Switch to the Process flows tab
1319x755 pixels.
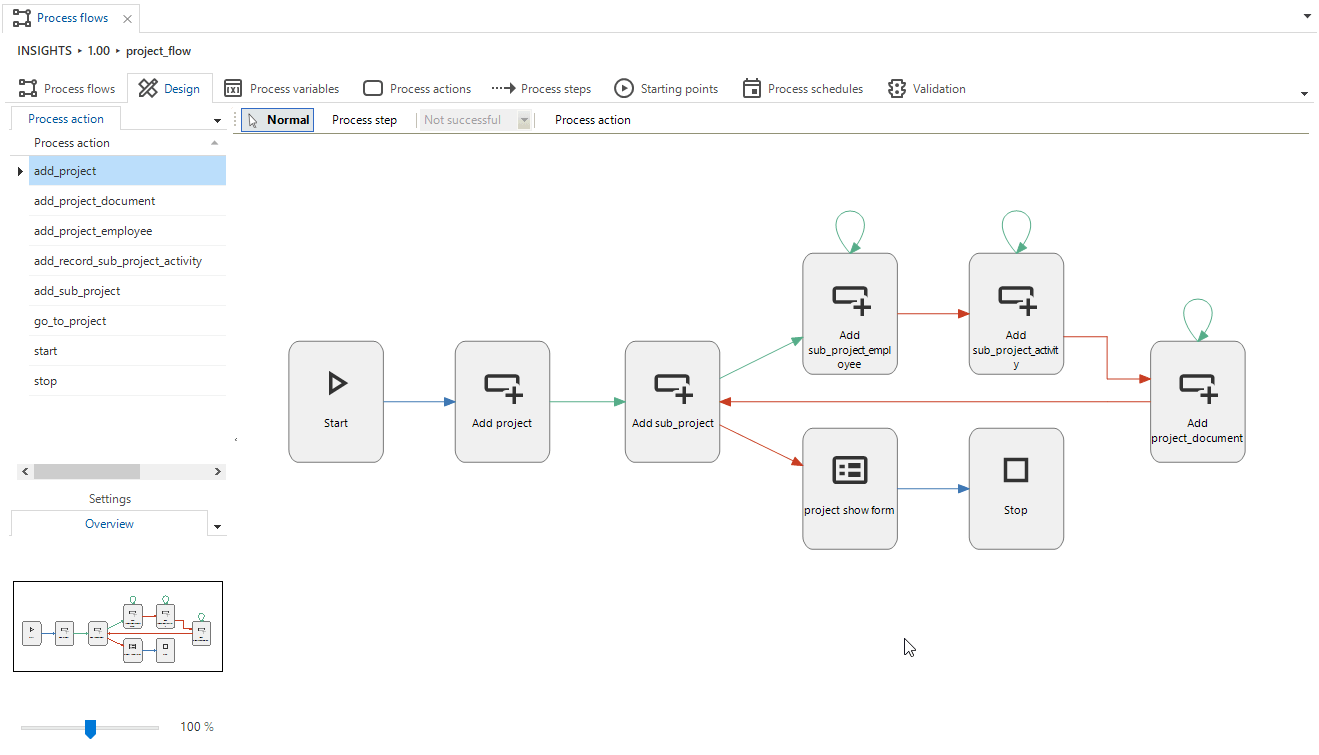[68, 89]
